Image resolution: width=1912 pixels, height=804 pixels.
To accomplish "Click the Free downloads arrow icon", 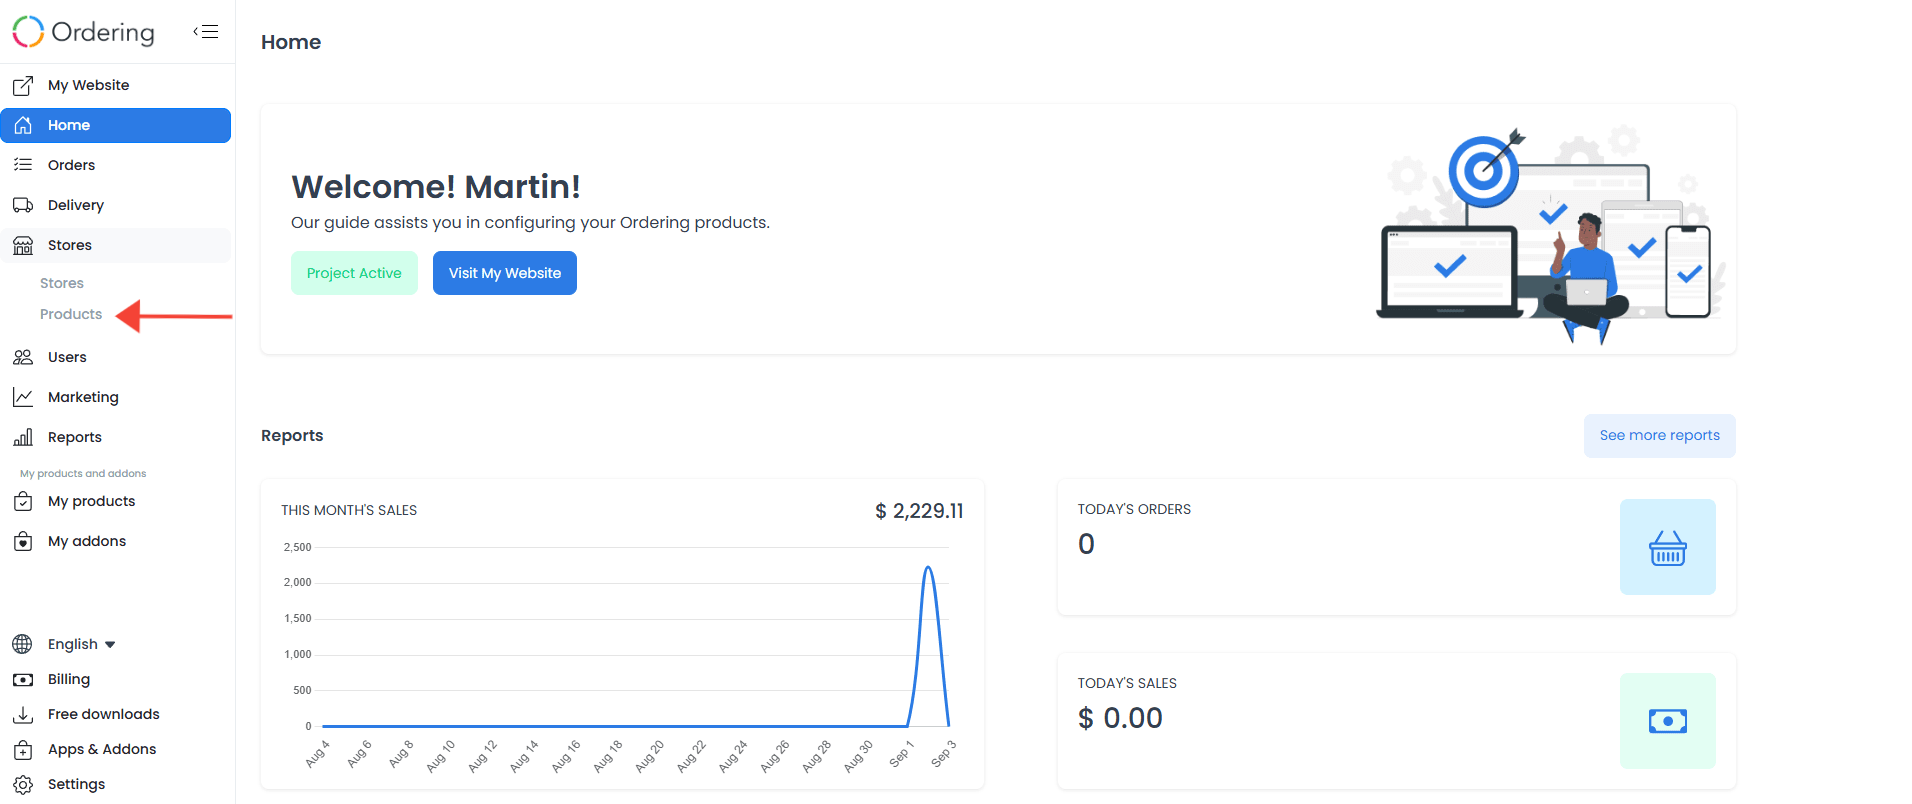I will [23, 714].
